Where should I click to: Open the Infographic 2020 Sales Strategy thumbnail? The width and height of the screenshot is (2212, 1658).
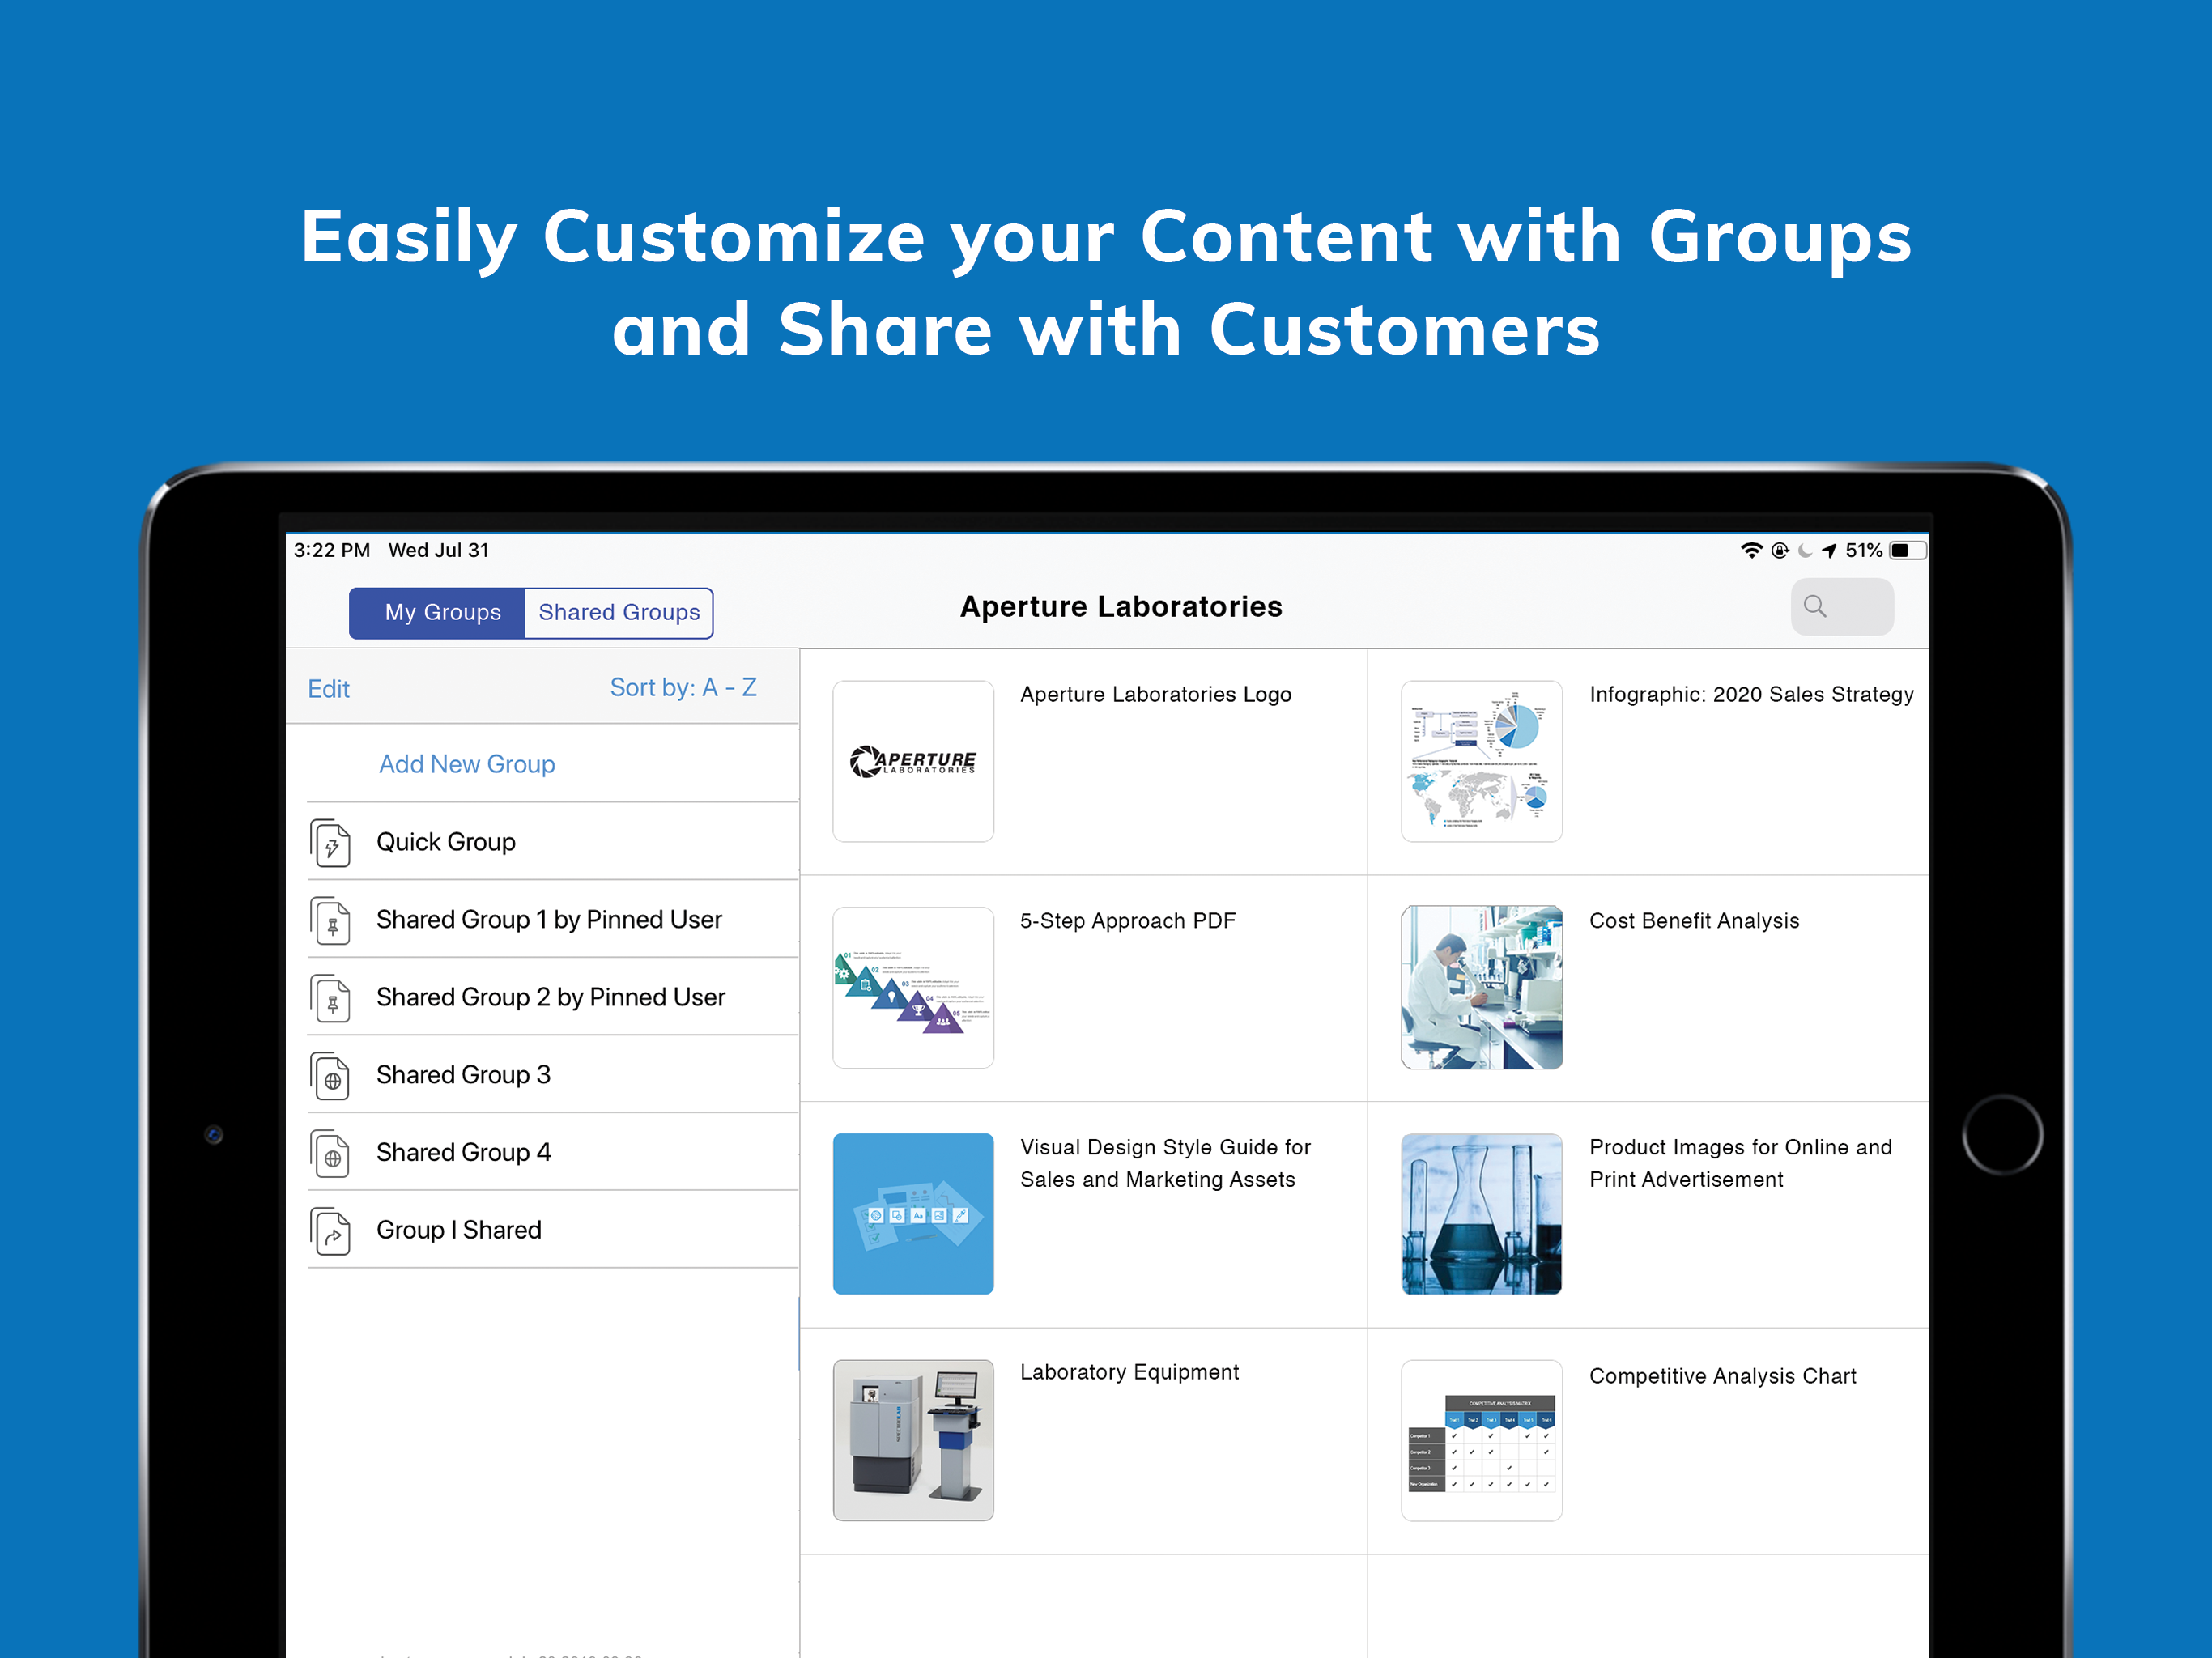point(1481,761)
